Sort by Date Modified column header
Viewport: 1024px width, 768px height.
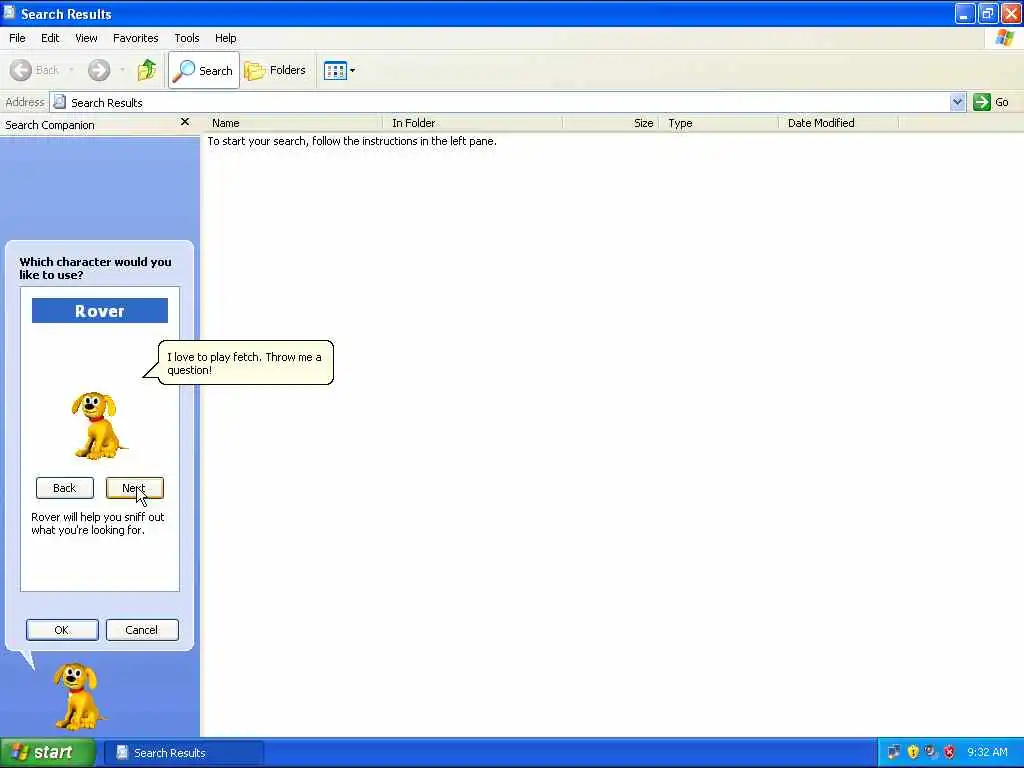(839, 123)
